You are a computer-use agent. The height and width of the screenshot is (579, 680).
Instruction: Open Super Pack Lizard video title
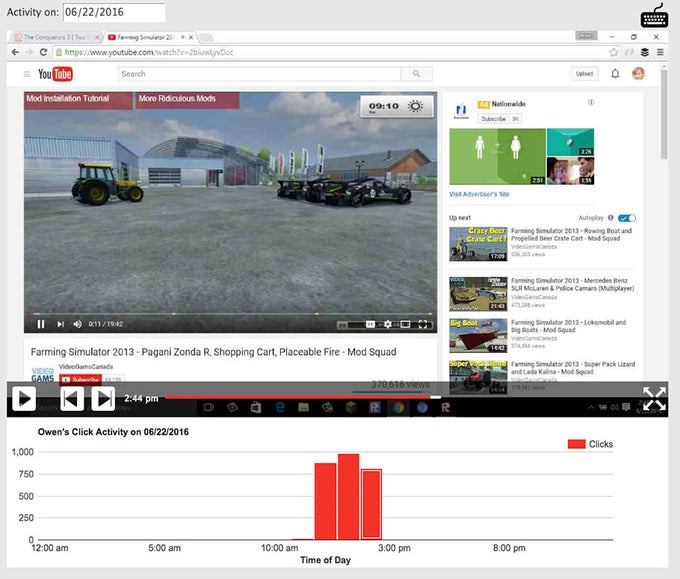pos(573,368)
